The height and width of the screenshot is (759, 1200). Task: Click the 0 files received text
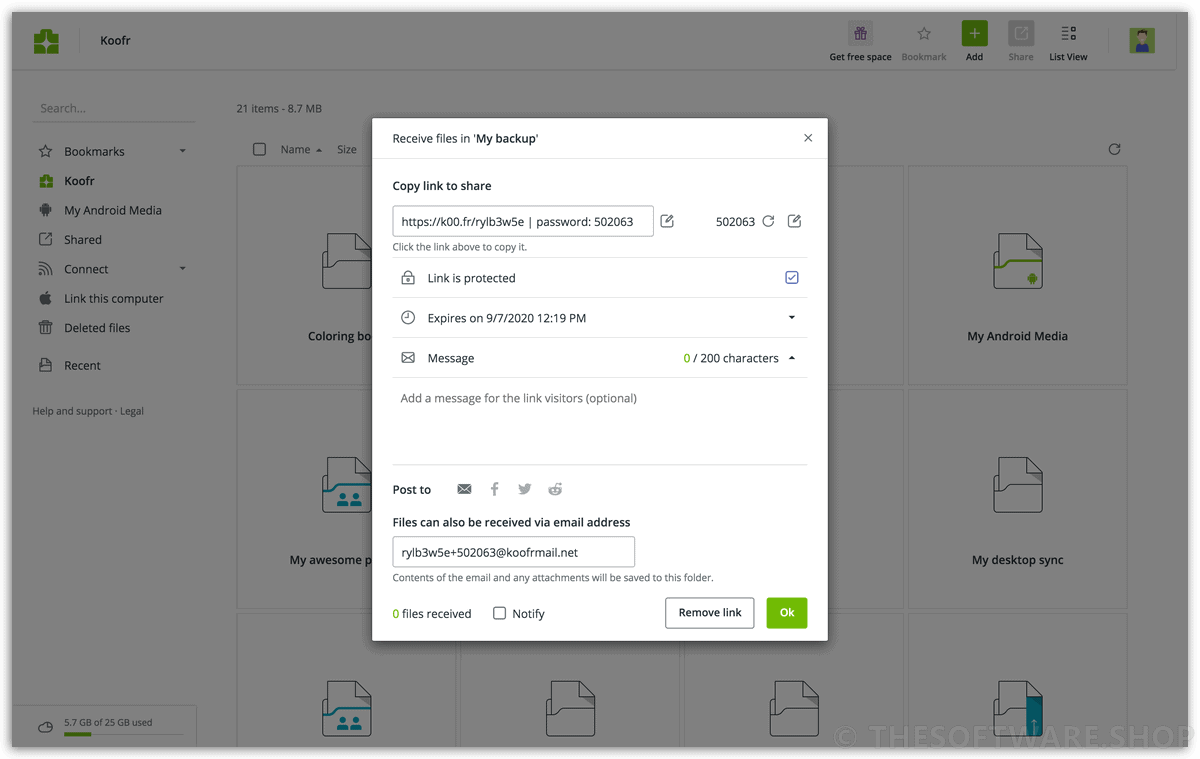pyautogui.click(x=432, y=614)
